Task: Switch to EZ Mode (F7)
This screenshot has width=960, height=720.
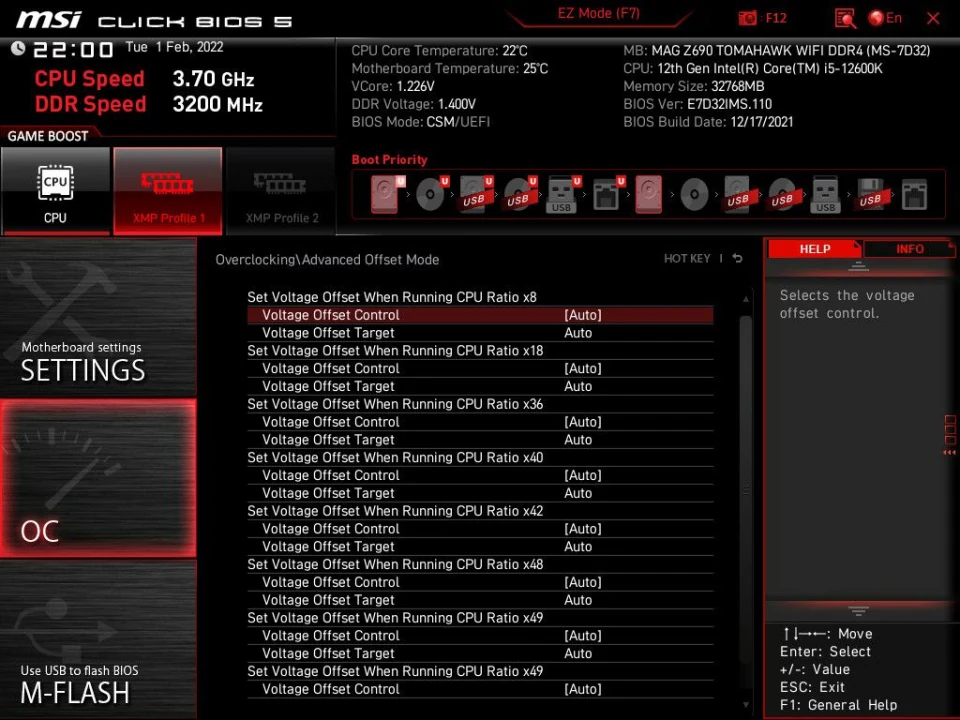Action: tap(598, 14)
